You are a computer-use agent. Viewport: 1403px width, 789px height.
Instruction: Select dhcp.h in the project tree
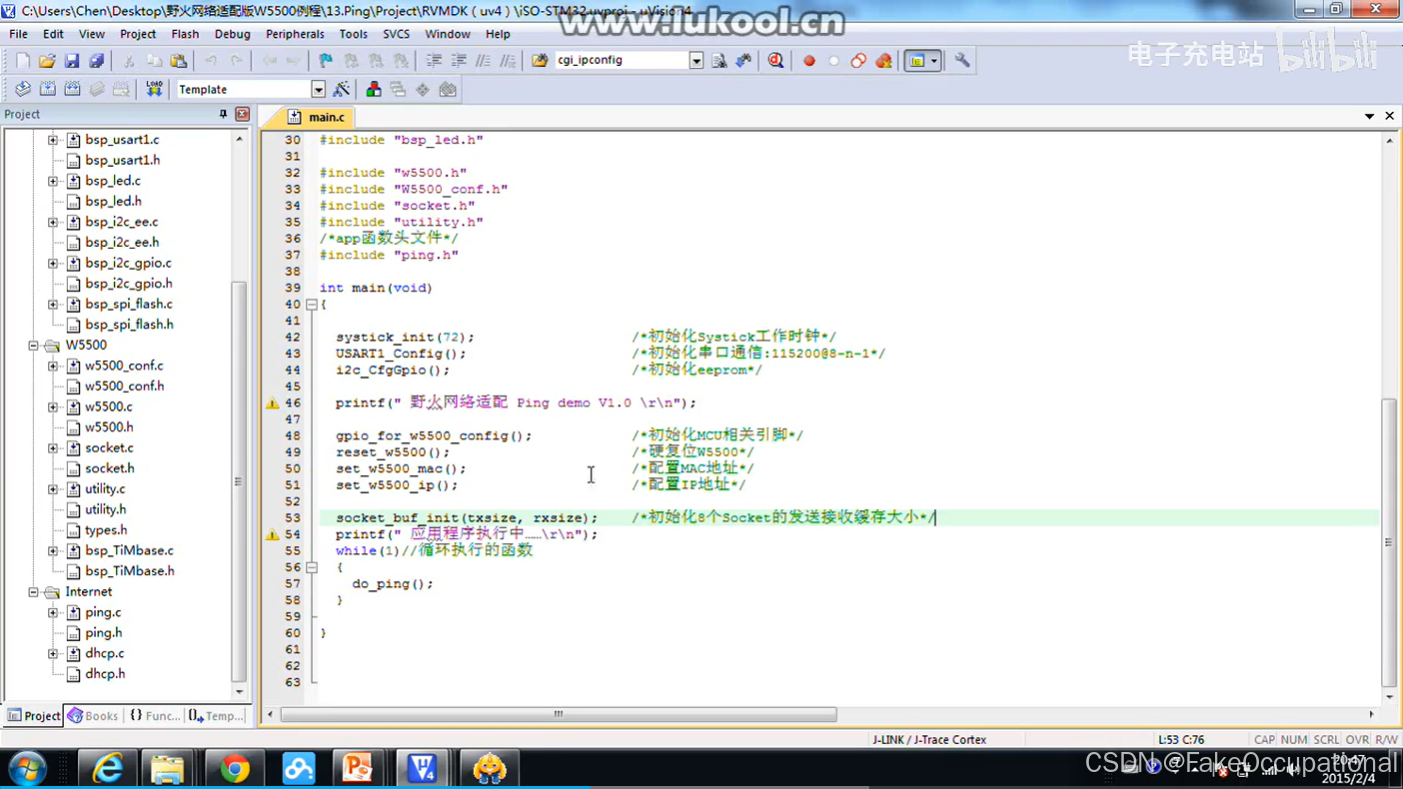[105, 674]
